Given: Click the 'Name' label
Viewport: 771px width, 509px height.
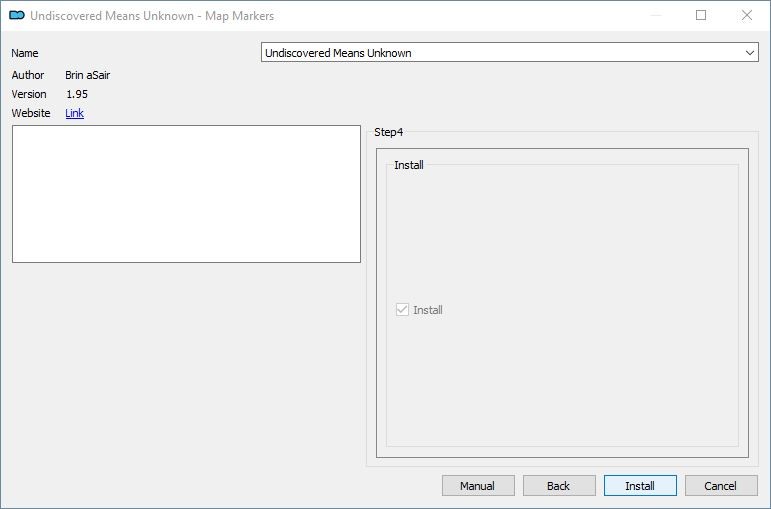Looking at the screenshot, I should [25, 53].
